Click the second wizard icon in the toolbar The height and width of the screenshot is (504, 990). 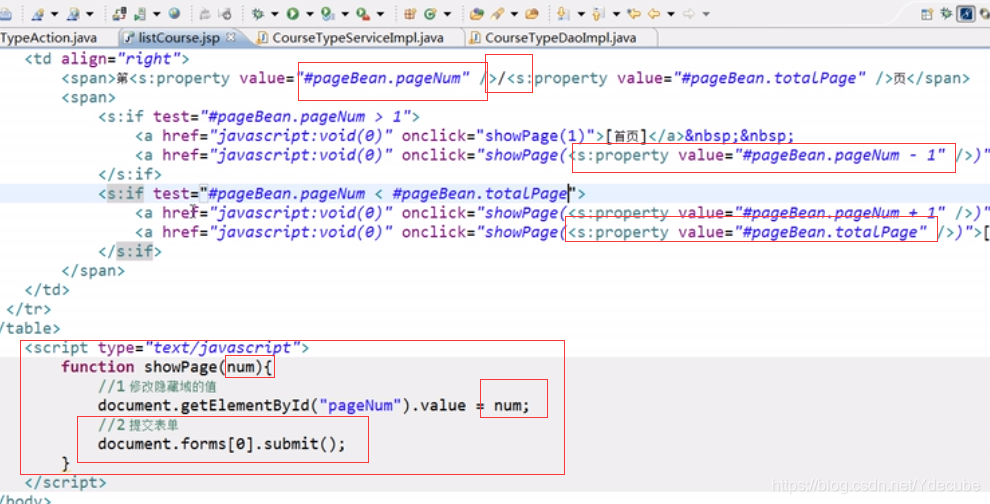[73, 13]
